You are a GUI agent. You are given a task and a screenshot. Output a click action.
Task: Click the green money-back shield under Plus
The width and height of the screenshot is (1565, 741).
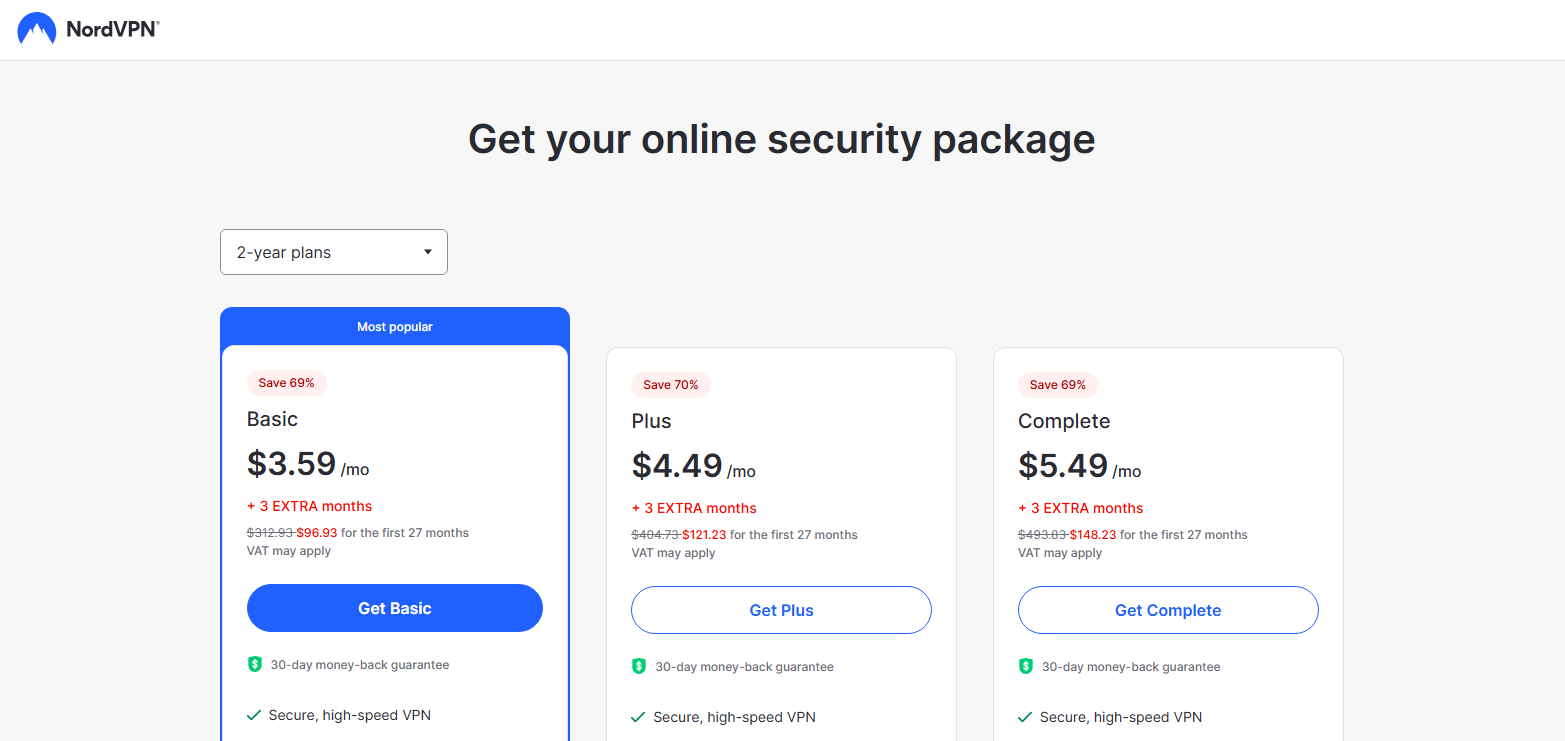[639, 666]
